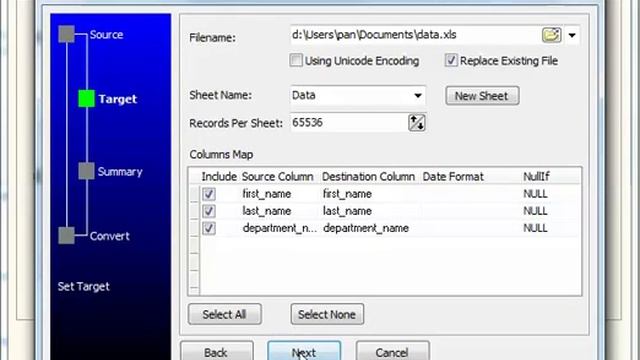Image resolution: width=640 pixels, height=360 pixels.
Task: Select destination cell department_name
Action: point(366,228)
